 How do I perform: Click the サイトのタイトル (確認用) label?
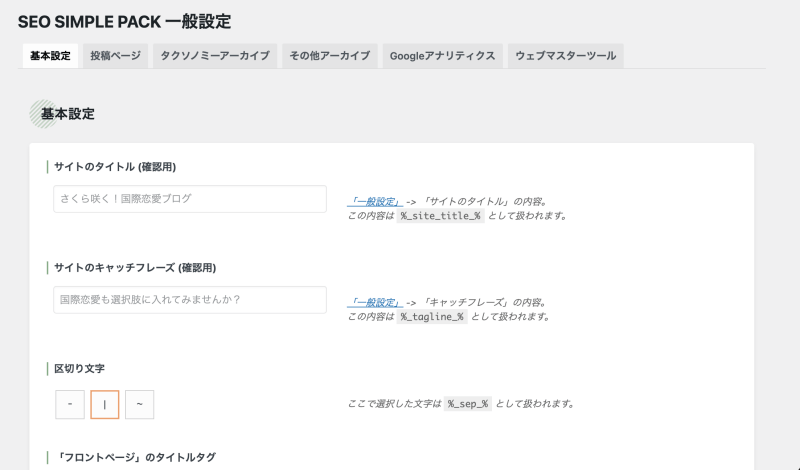pos(115,167)
